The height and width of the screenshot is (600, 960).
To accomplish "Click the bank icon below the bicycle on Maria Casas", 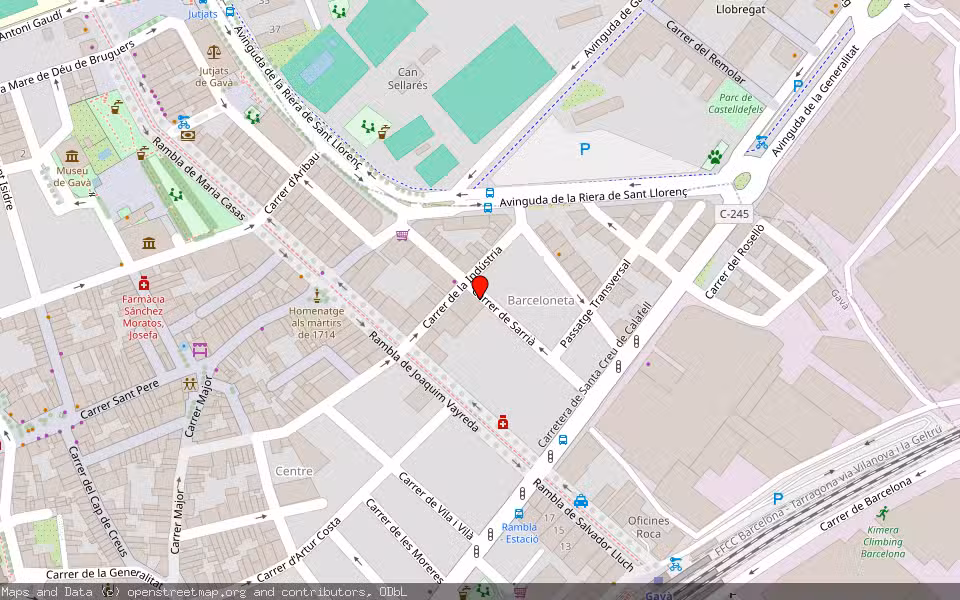I will pos(187,135).
